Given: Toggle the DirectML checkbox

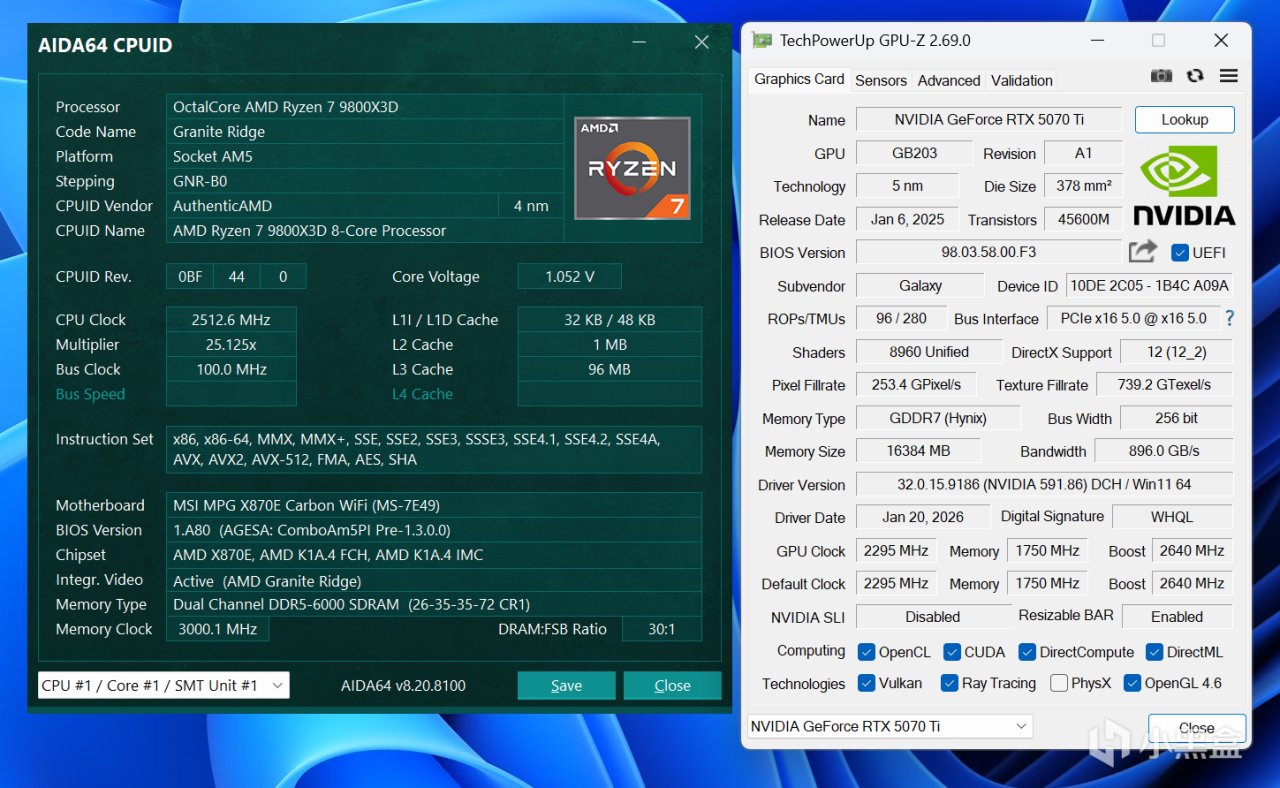Looking at the screenshot, I should [x=1155, y=652].
